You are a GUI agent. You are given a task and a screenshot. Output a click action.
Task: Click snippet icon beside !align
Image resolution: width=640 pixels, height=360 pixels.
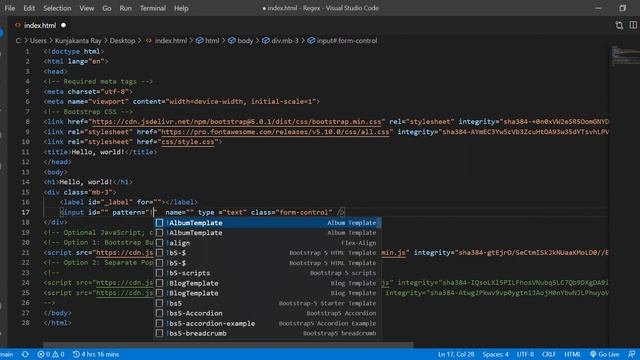(x=160, y=243)
